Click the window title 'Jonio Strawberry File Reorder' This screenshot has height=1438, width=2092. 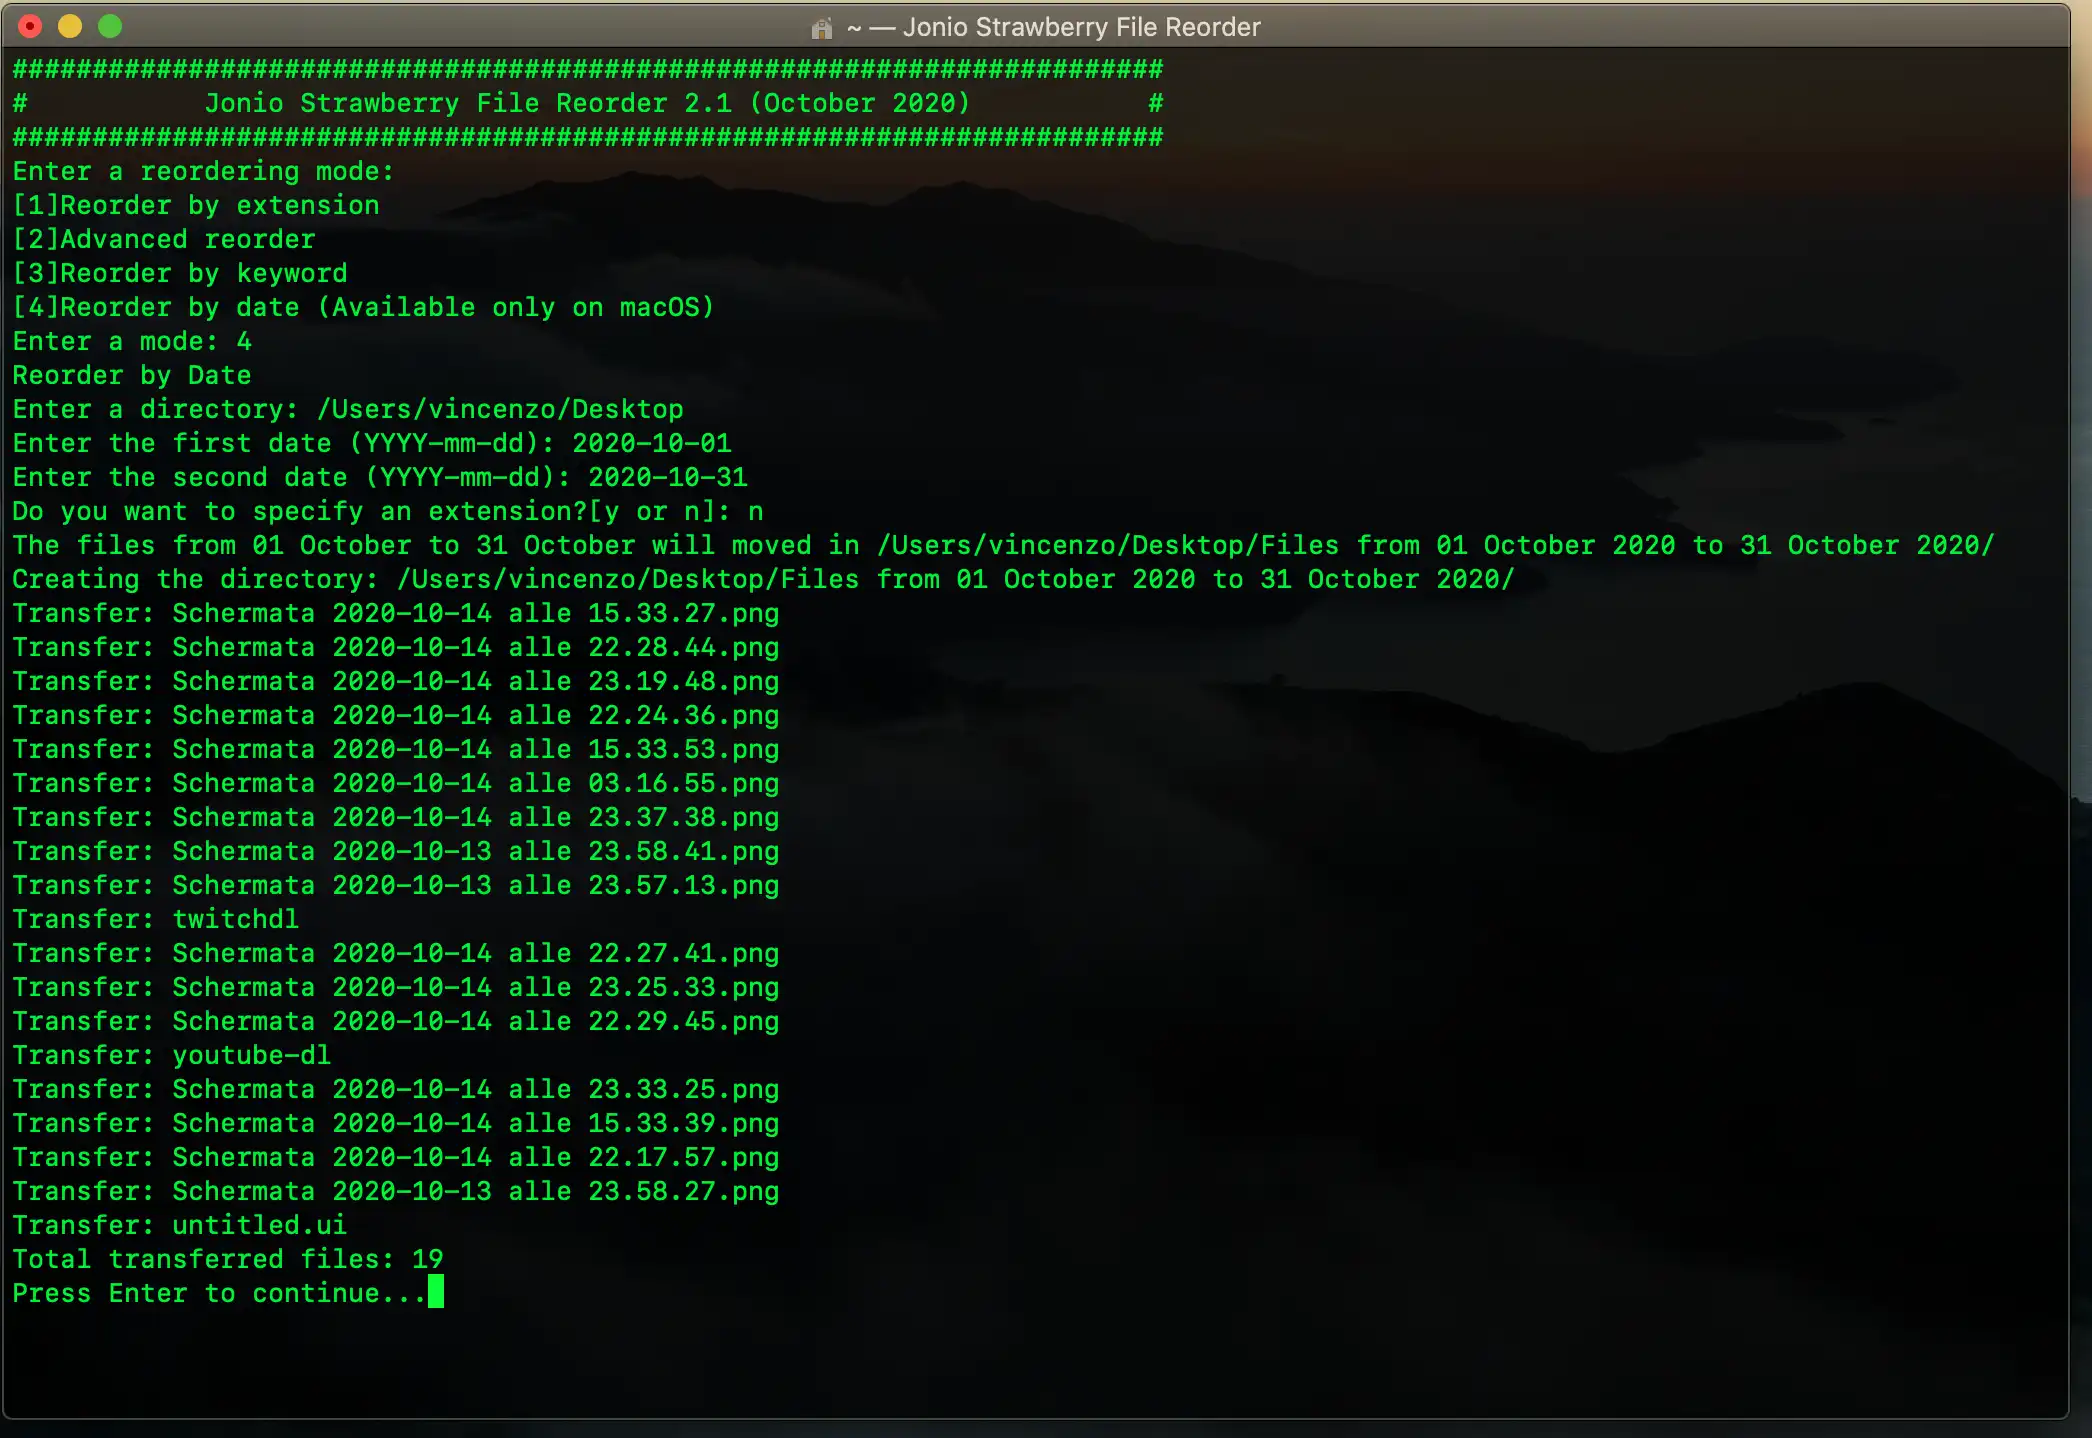pyautogui.click(x=1081, y=27)
